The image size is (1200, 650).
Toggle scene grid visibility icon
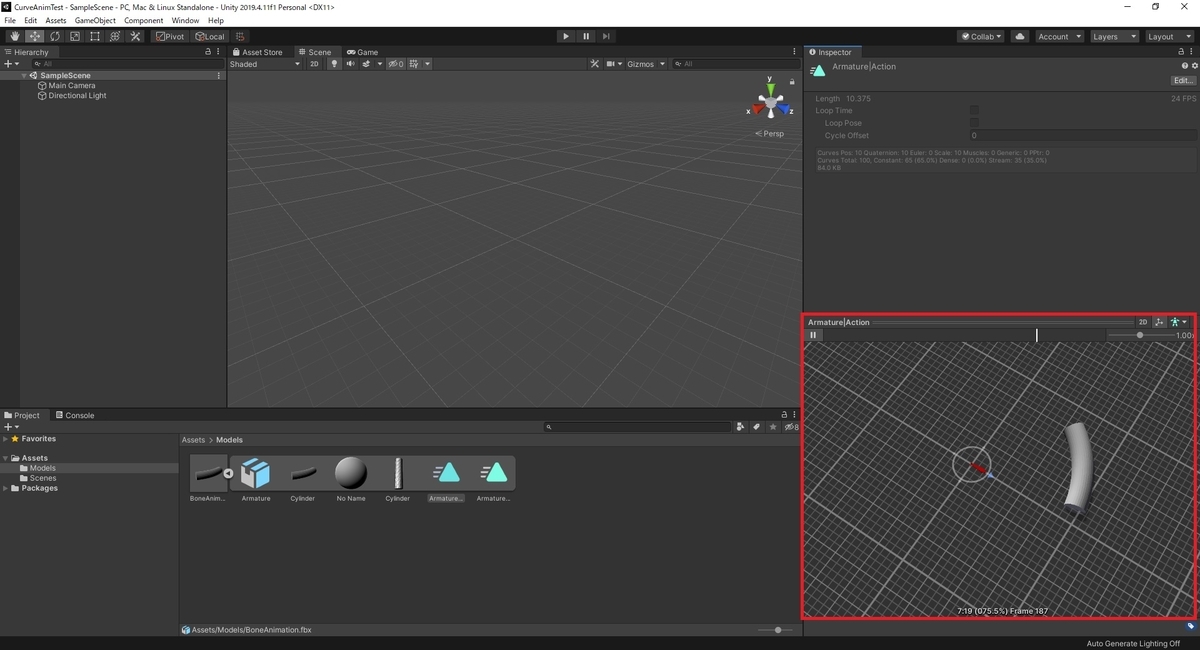(x=415, y=64)
